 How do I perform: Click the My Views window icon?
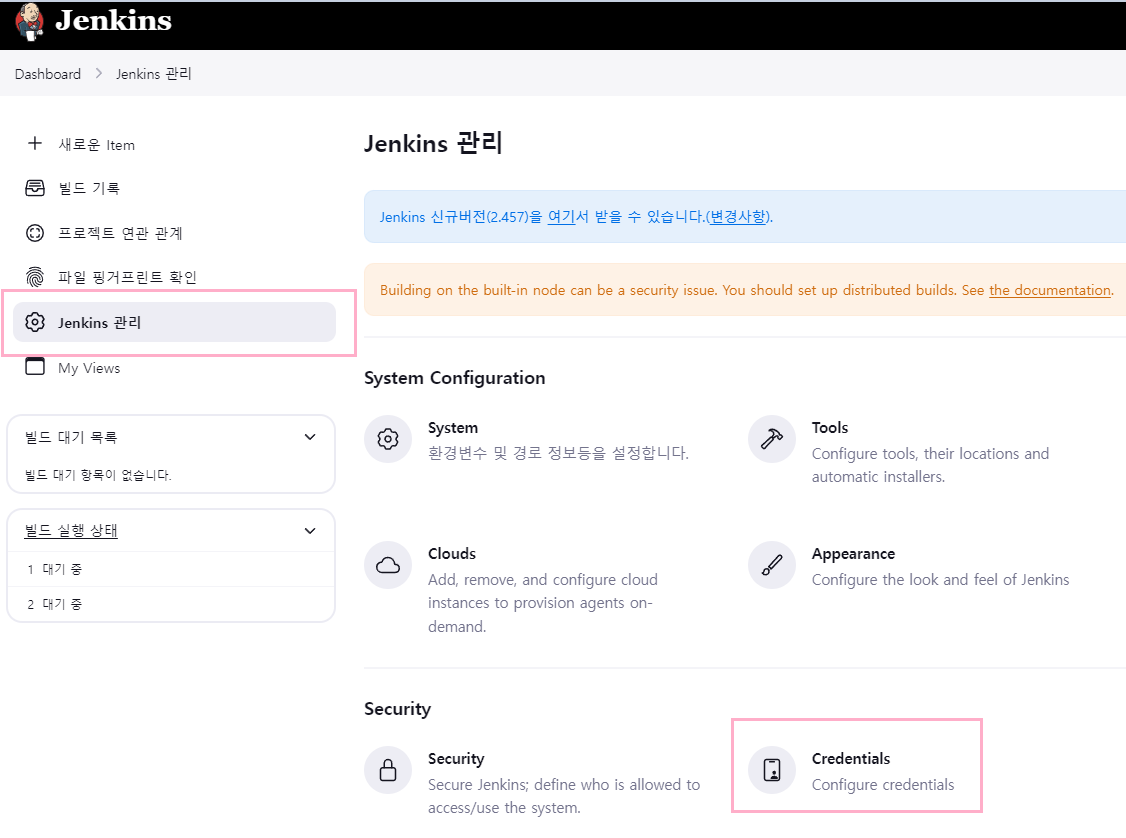tap(34, 366)
